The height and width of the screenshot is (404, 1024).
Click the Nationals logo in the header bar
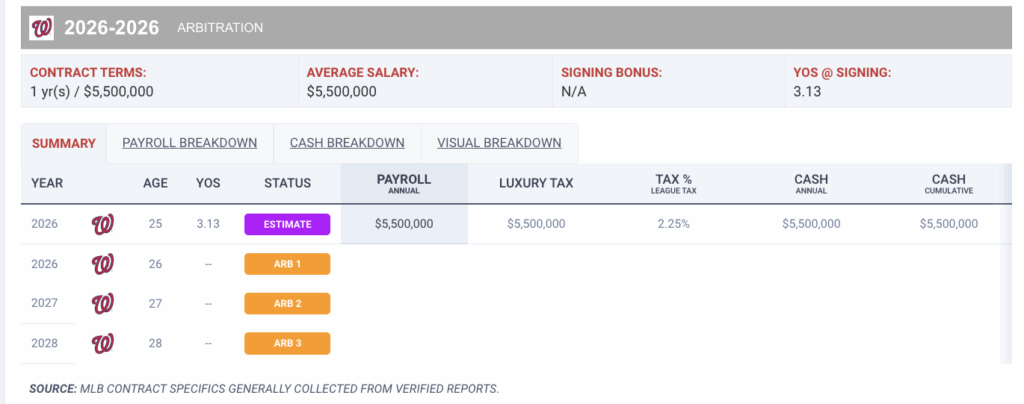coord(42,28)
